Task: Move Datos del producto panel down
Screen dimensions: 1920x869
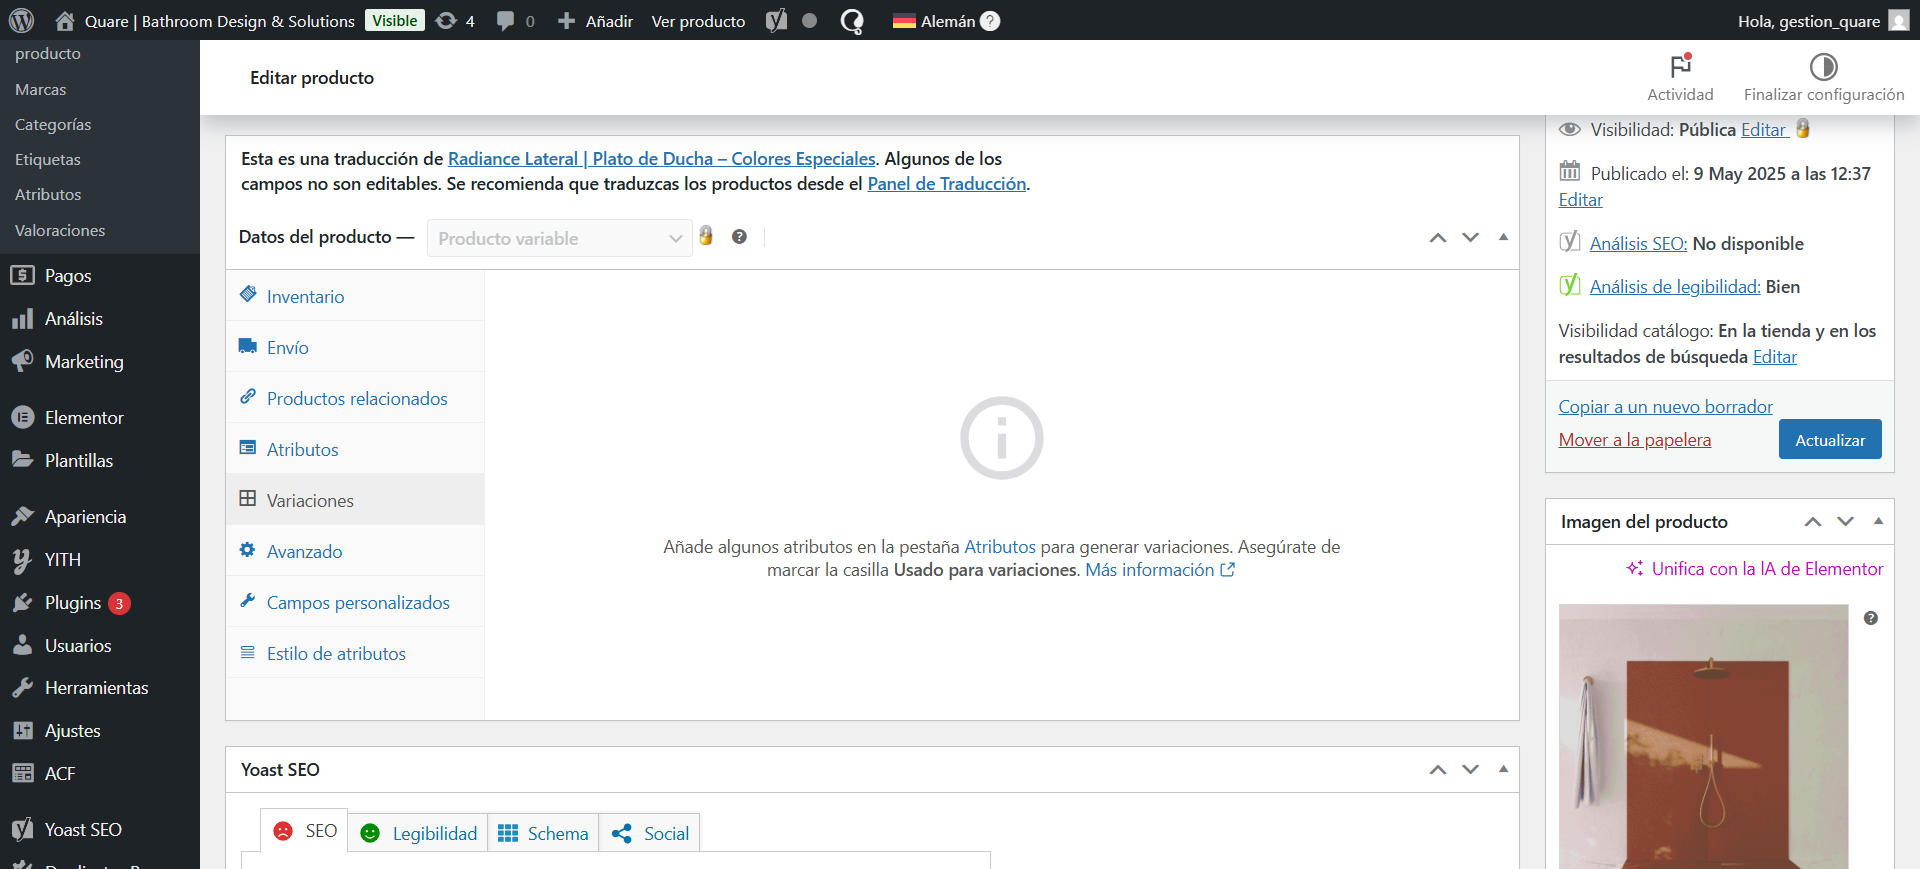Action: 1470,237
